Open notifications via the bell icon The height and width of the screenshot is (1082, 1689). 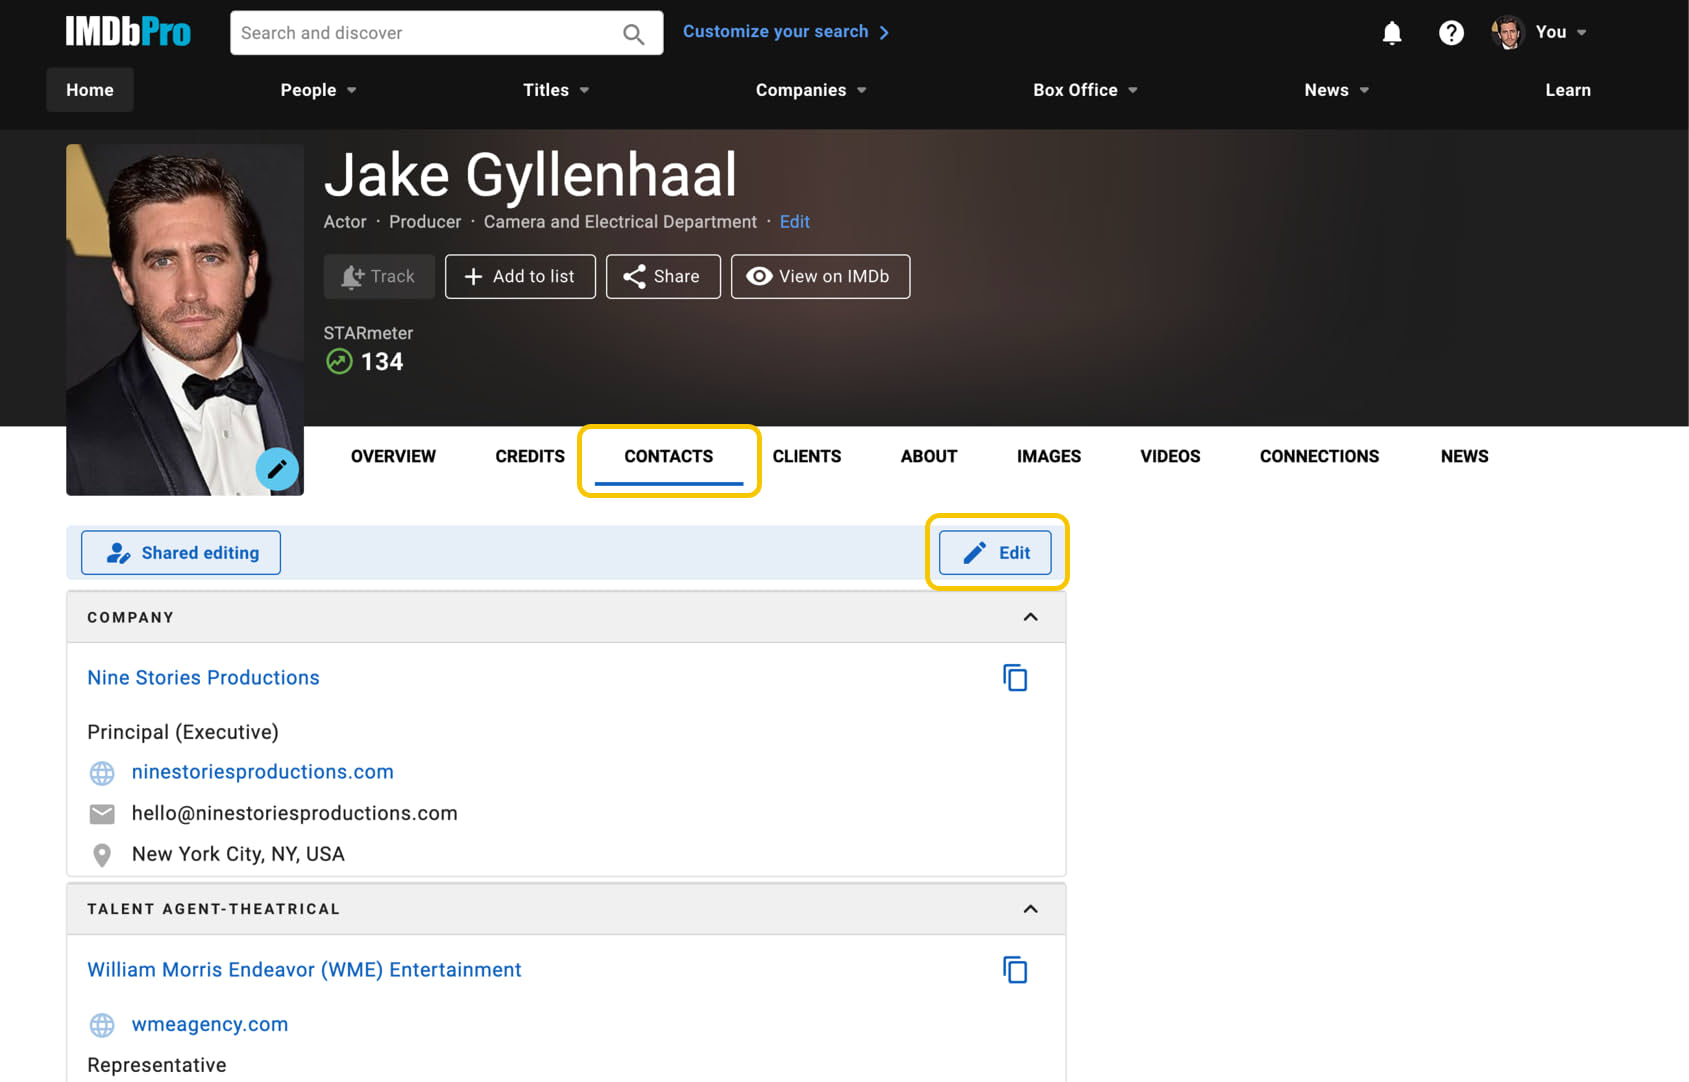(1391, 32)
